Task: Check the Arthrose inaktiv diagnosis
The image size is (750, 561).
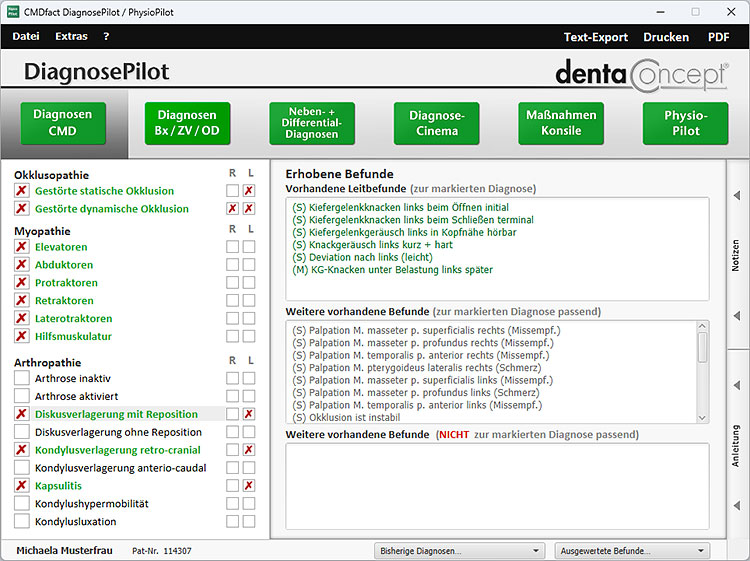Action: pyautogui.click(x=21, y=378)
